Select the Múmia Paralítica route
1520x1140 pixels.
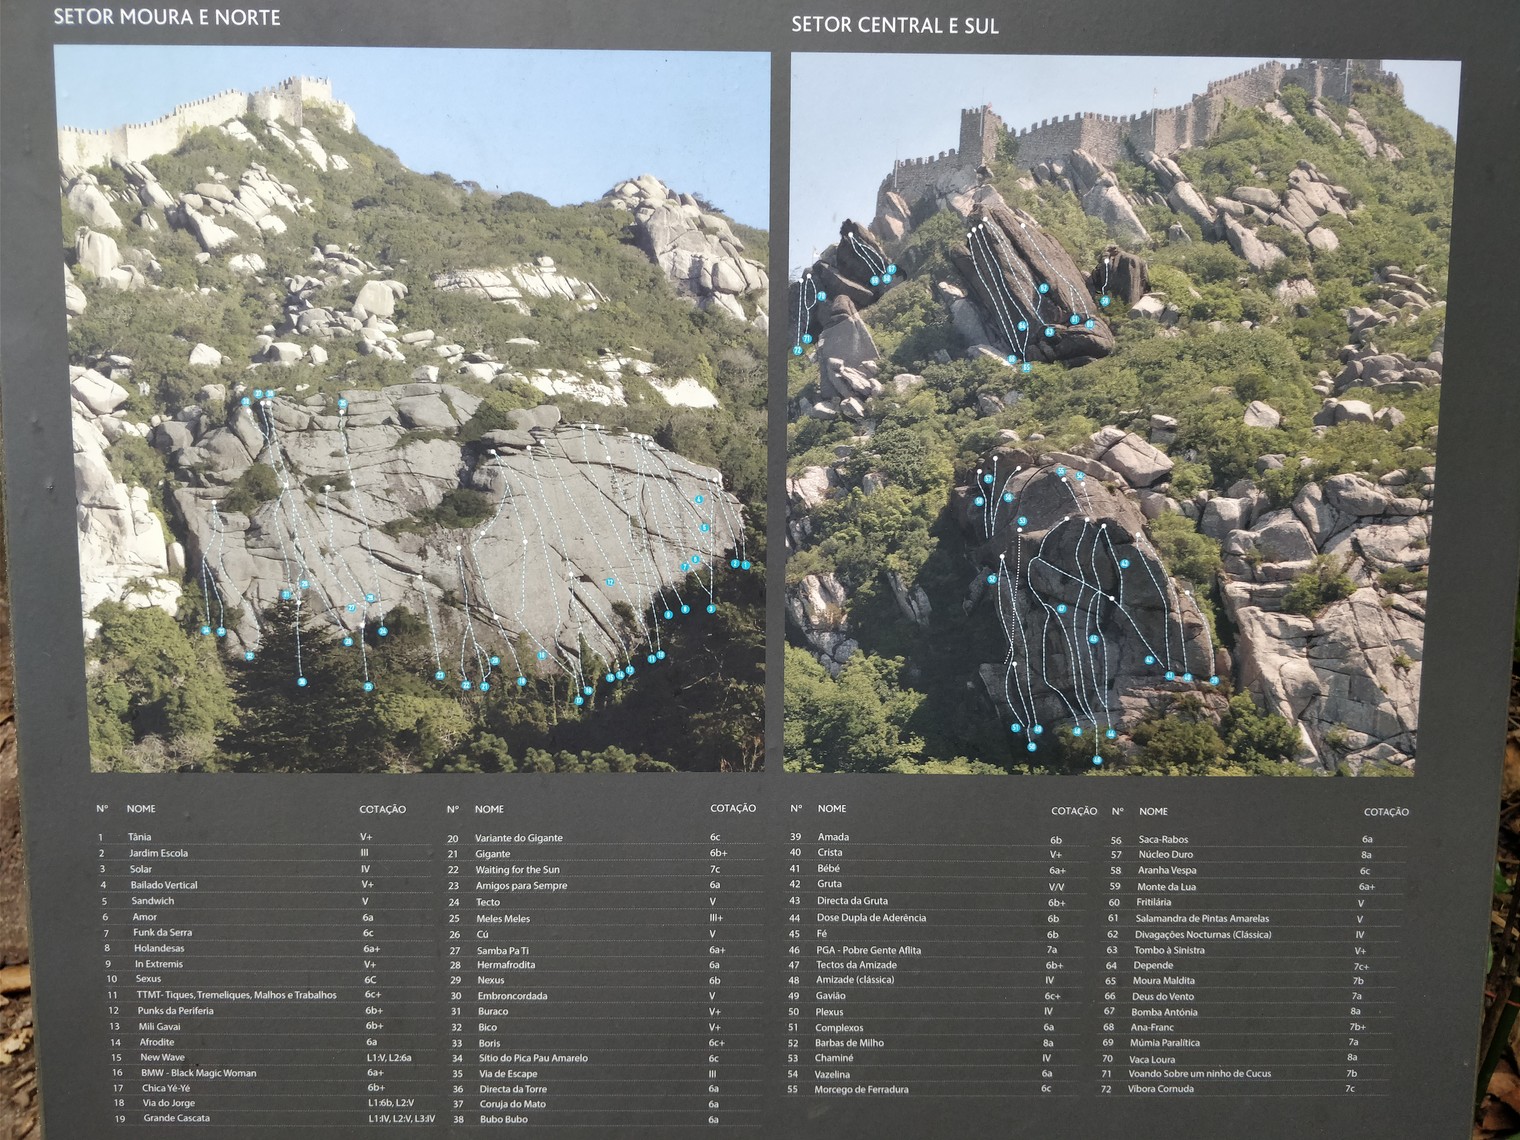click(1164, 1042)
